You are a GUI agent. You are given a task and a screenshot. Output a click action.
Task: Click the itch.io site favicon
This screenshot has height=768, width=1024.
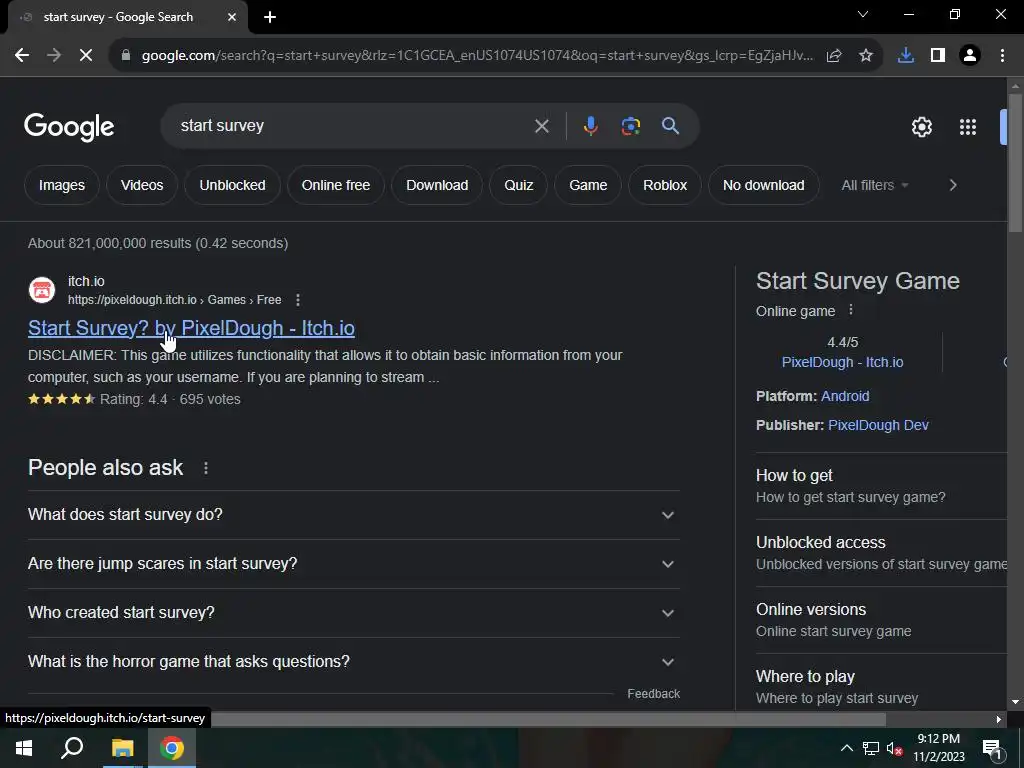(x=42, y=290)
